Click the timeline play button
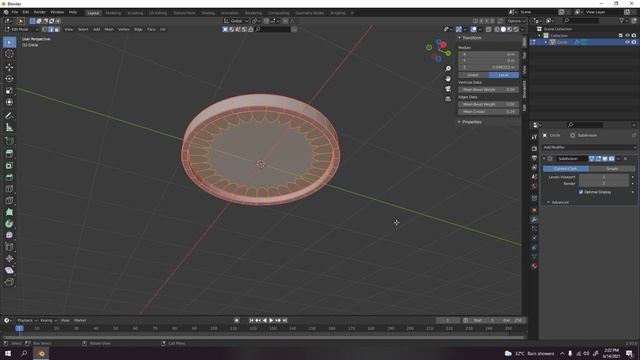The height and width of the screenshot is (360, 640). coord(271,320)
